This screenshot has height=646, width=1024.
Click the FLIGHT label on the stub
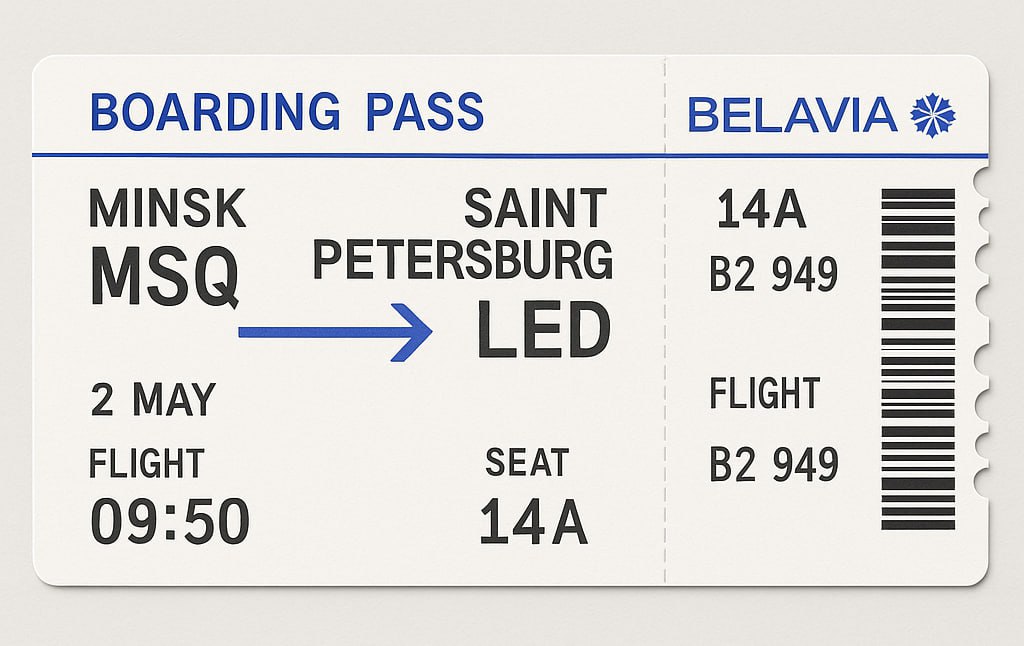click(x=765, y=393)
